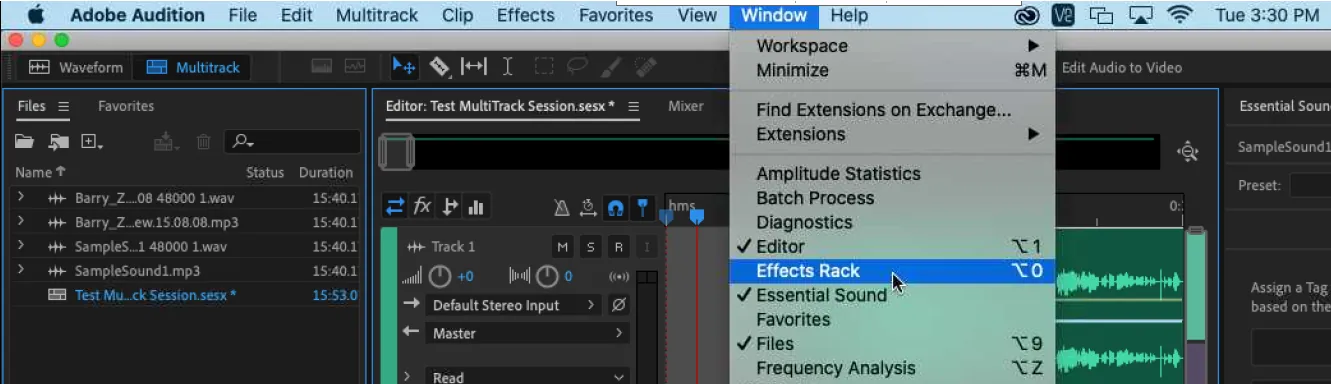The image size is (1331, 384).
Task: Select the Time Selection tool
Action: click(x=508, y=67)
